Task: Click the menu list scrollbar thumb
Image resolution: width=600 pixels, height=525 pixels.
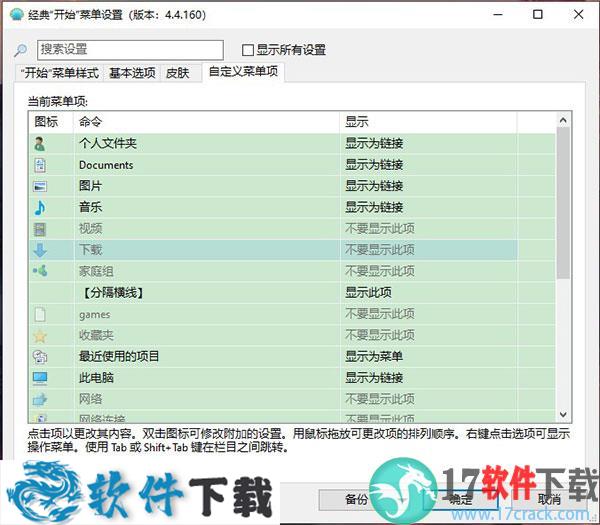Action: [x=563, y=203]
